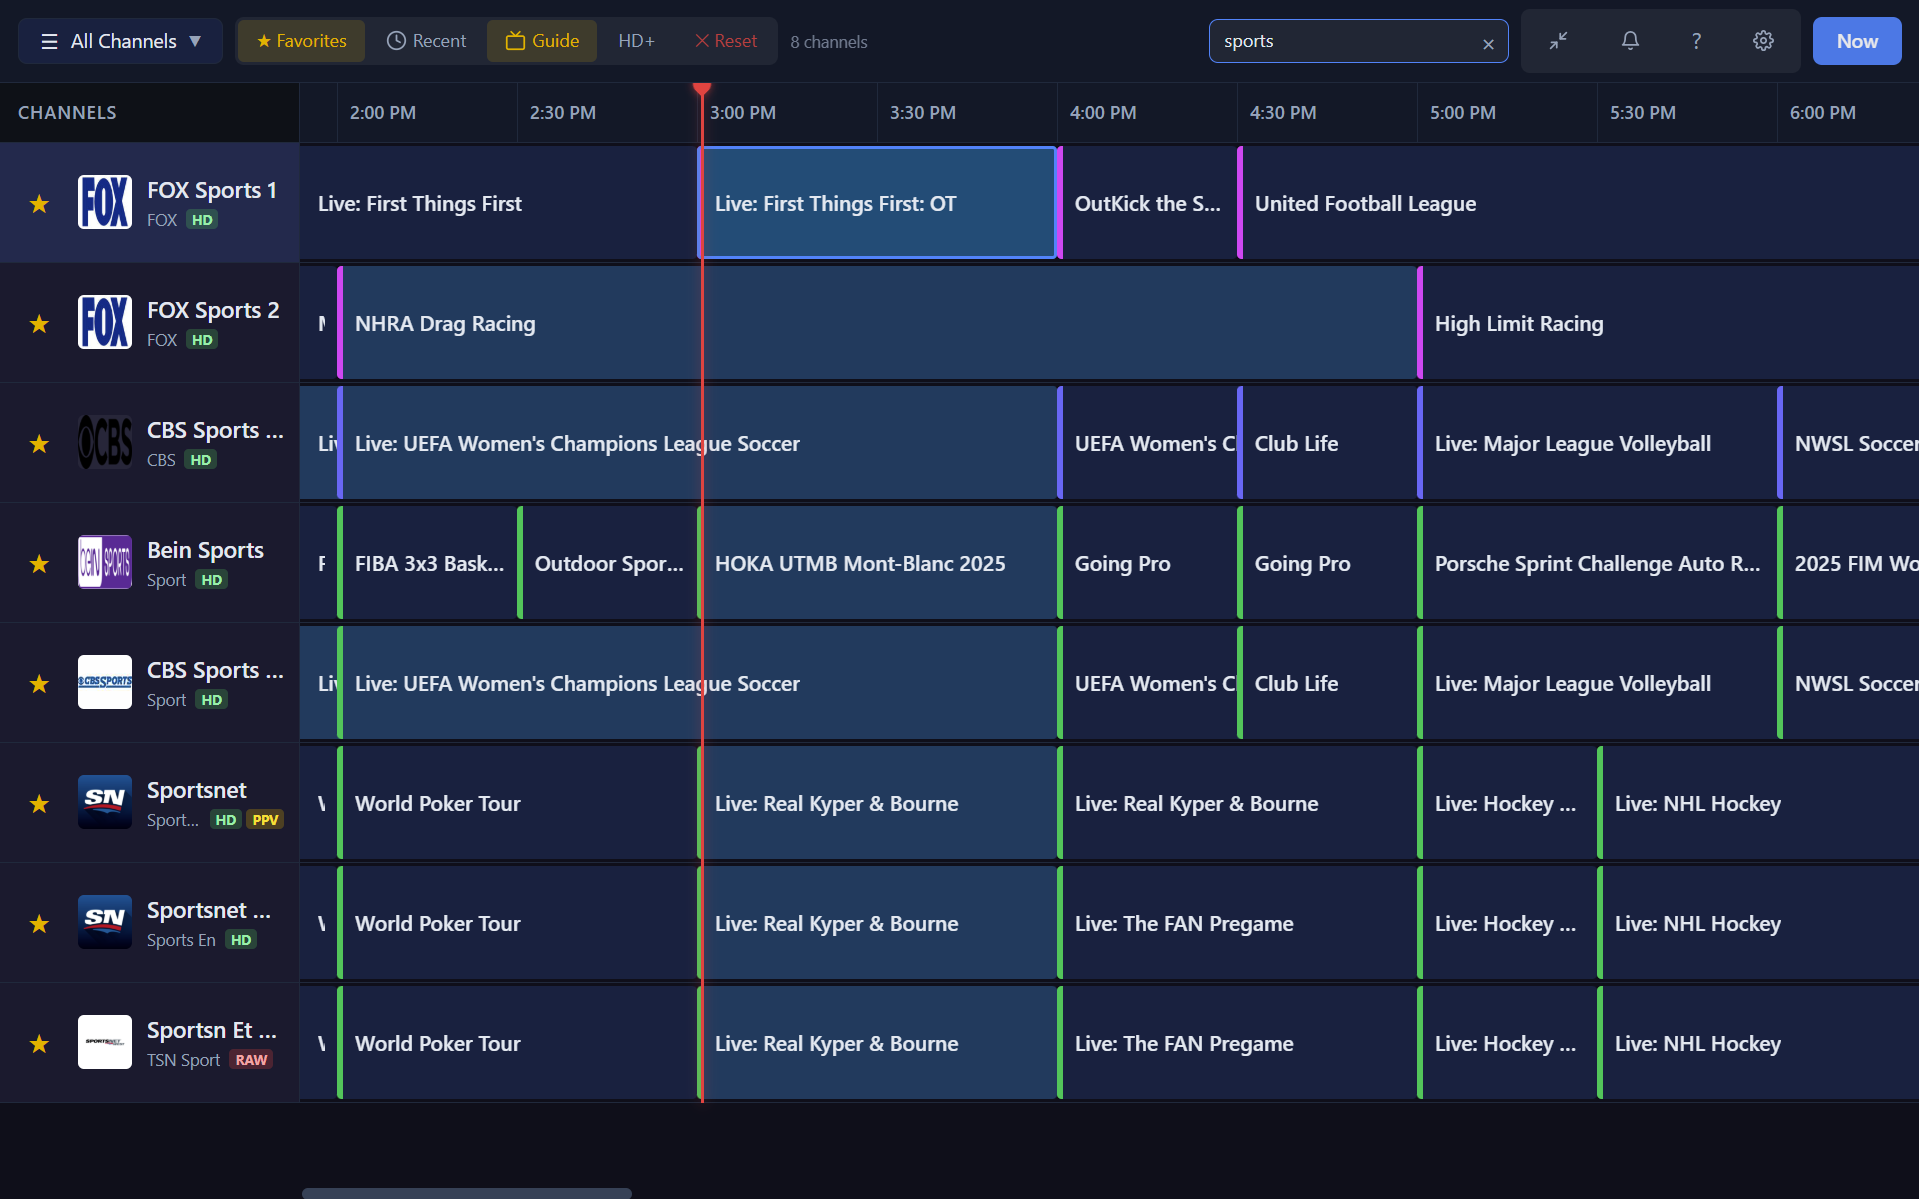Click the PPV badge on Sportsnet
The height and width of the screenshot is (1199, 1919).
click(x=265, y=820)
